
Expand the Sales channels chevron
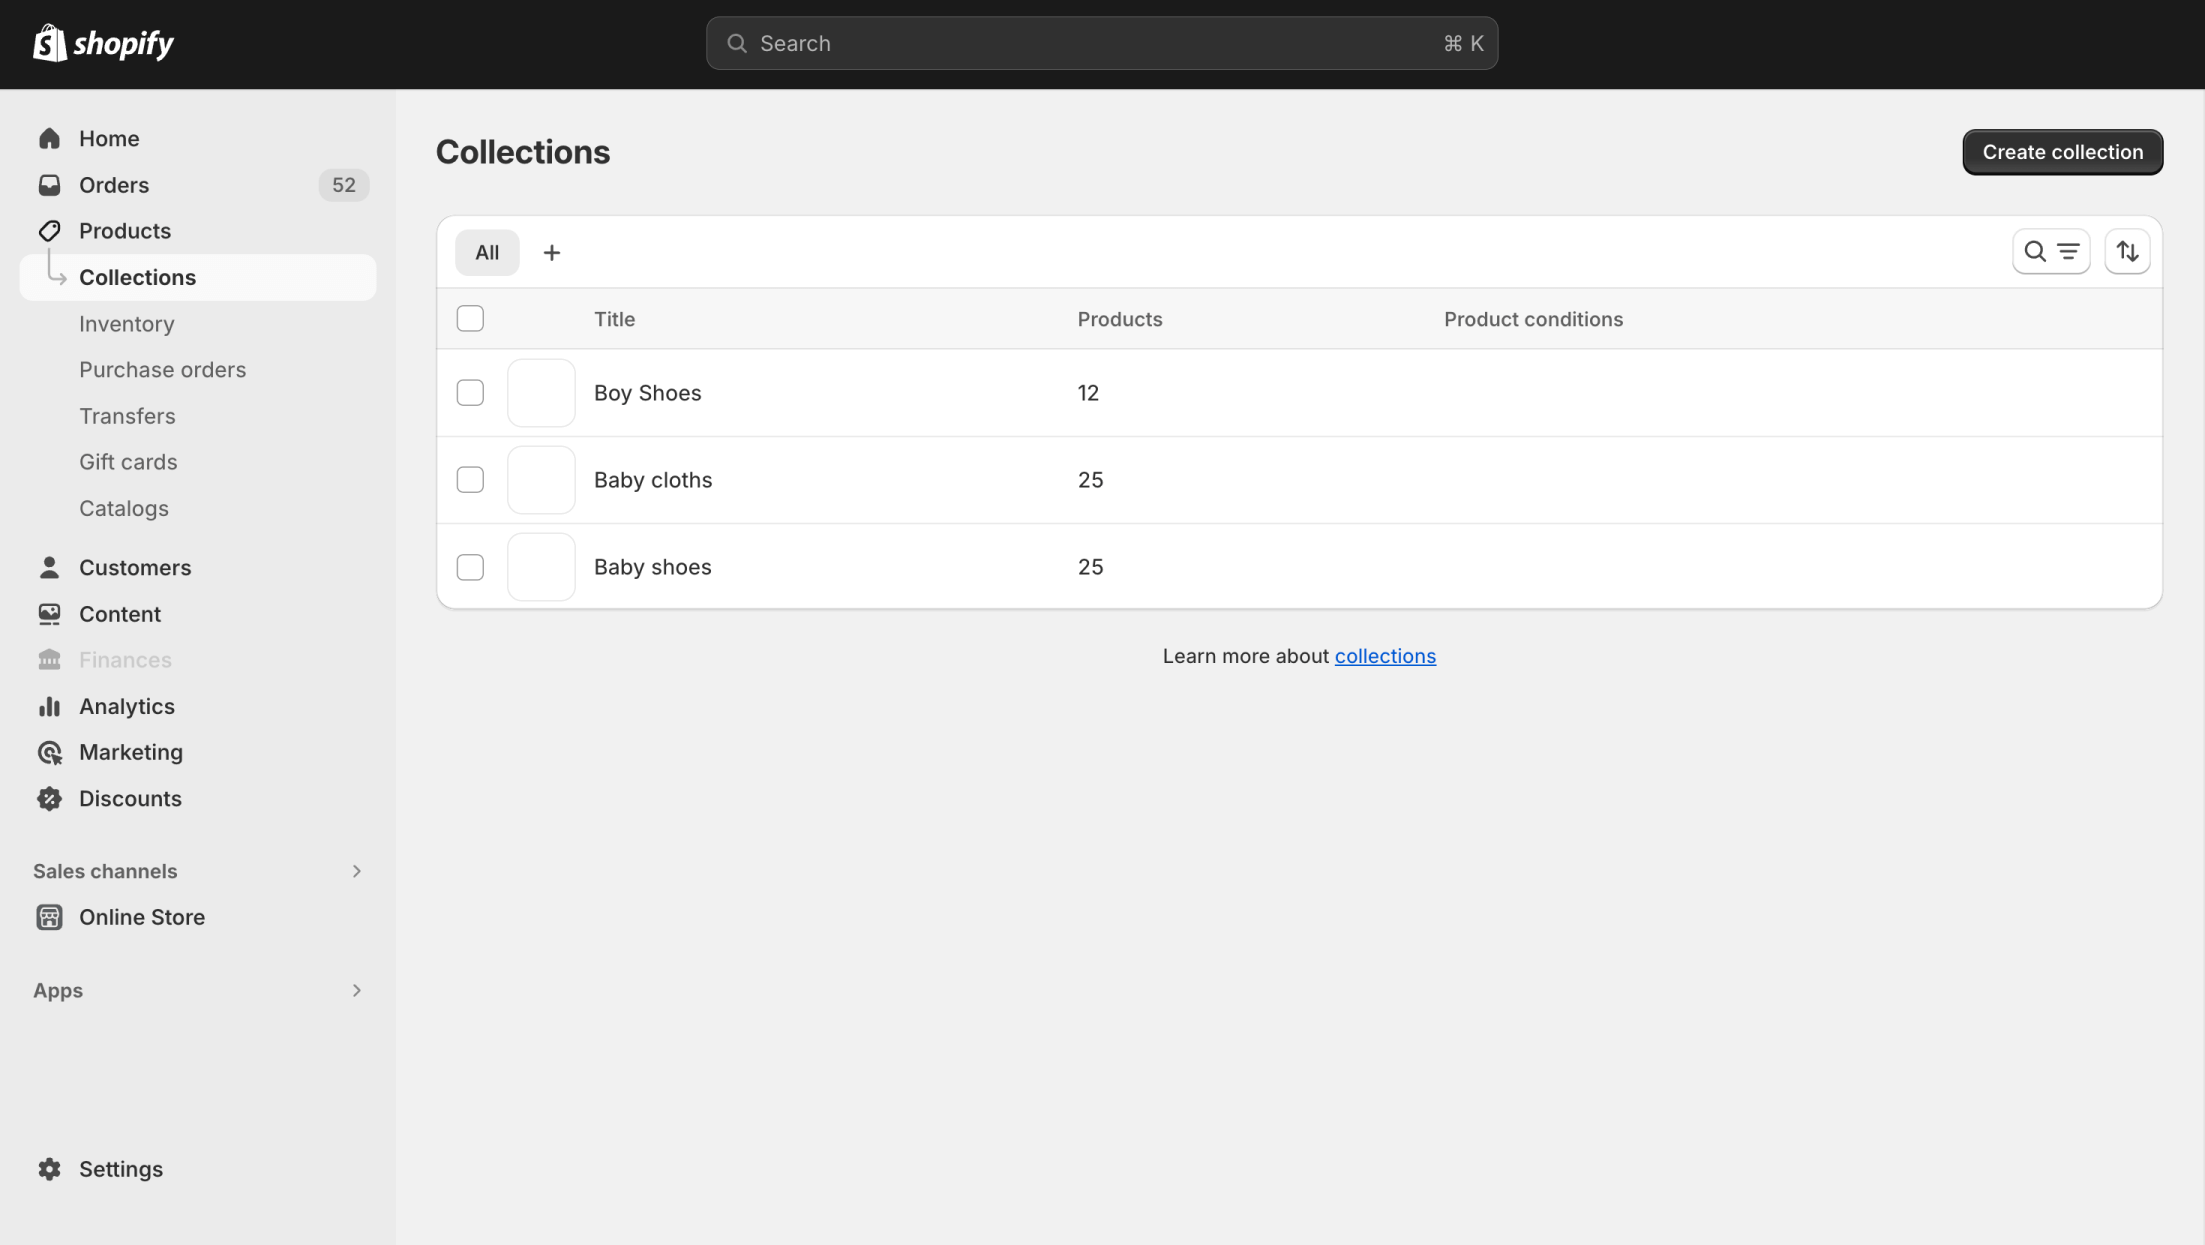click(356, 872)
